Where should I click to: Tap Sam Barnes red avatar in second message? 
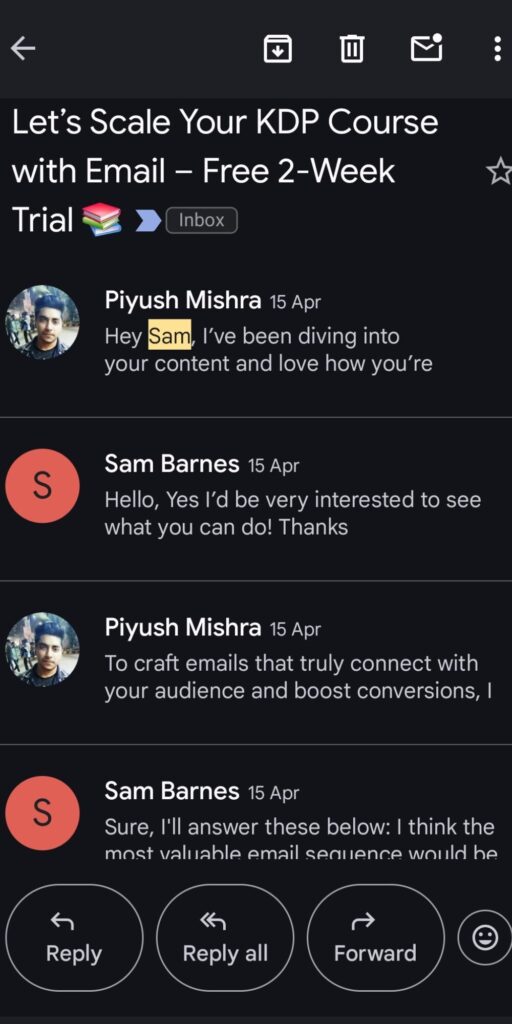pyautogui.click(x=42, y=486)
